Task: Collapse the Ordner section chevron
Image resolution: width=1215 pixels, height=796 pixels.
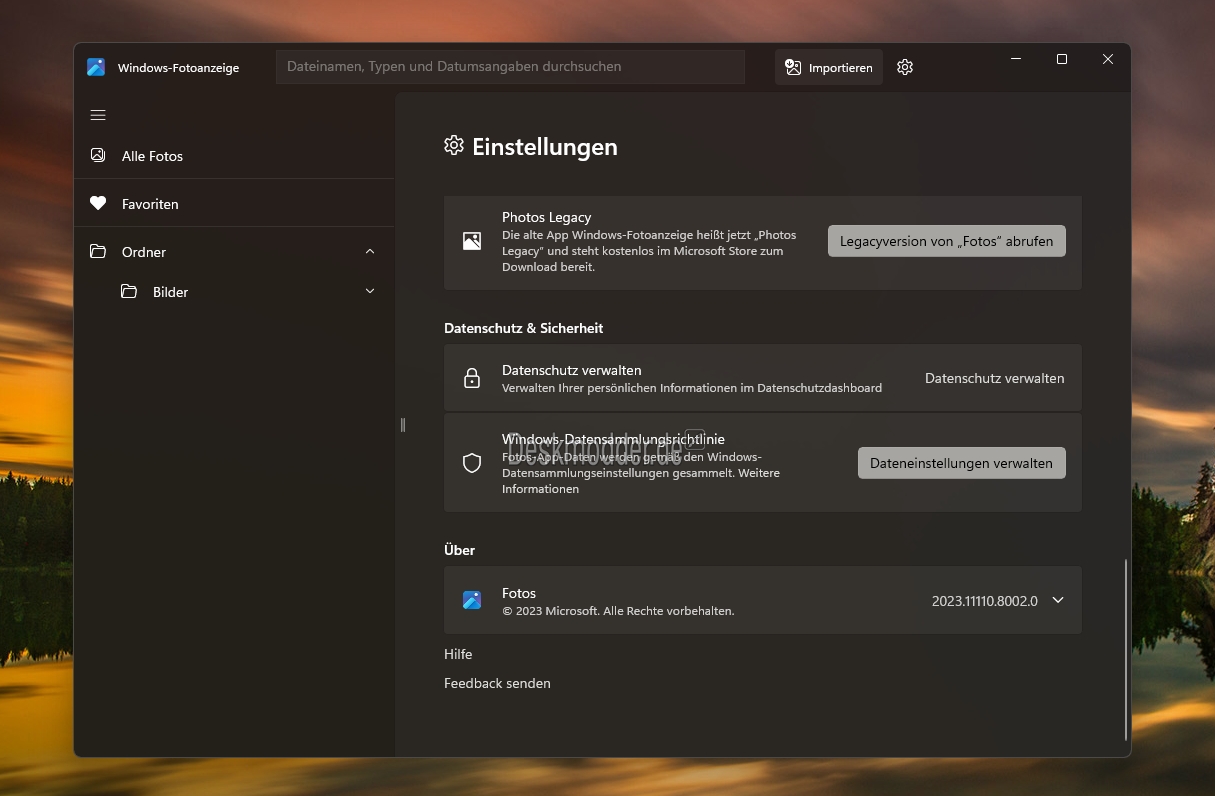Action: coord(370,251)
